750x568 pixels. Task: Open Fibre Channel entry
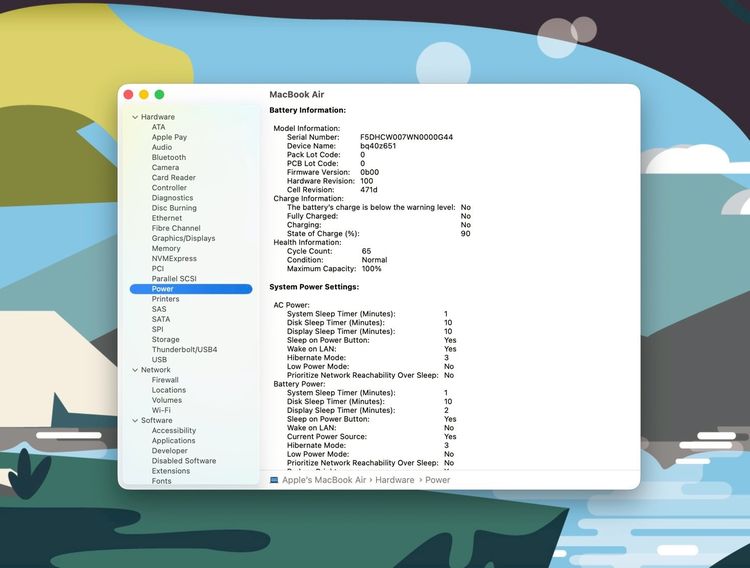coord(176,228)
